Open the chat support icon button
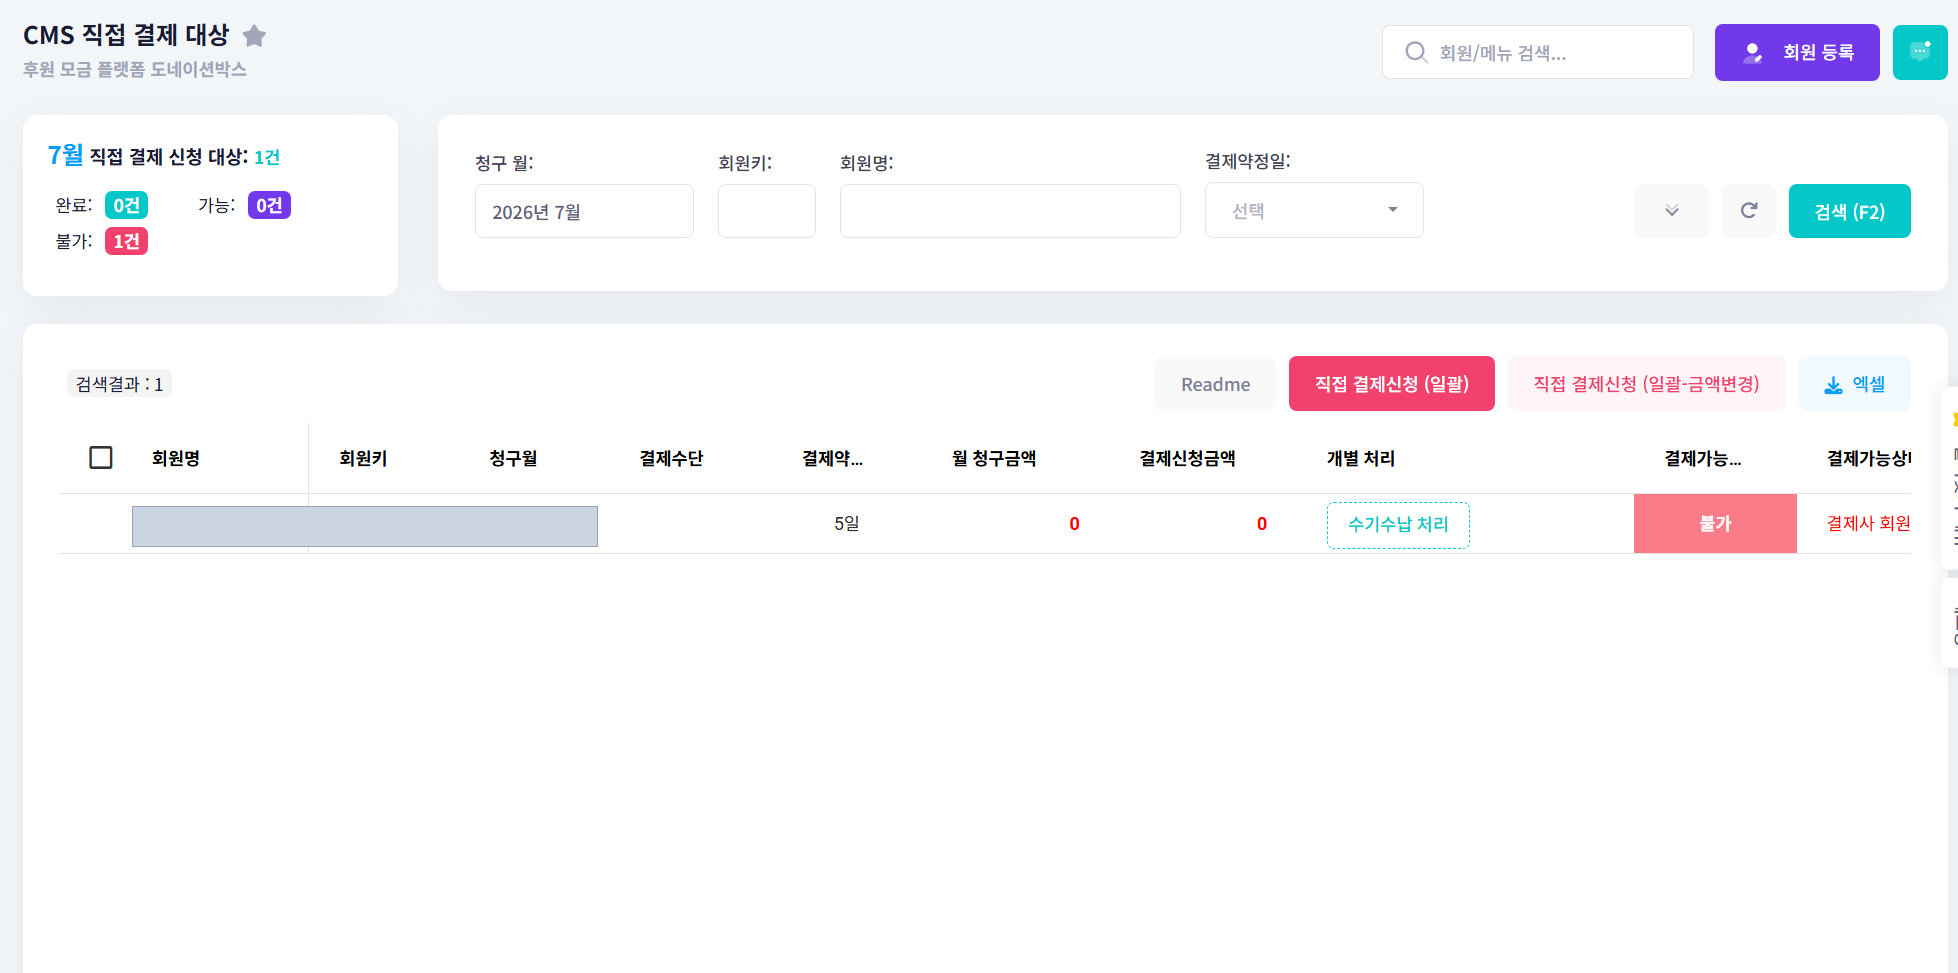 1920,52
